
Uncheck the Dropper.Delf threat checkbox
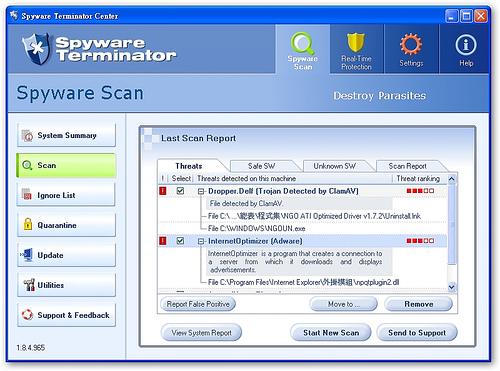click(180, 191)
